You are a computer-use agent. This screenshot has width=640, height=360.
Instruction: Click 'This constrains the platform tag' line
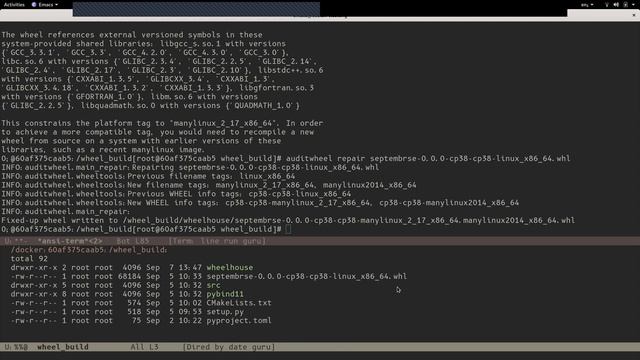(x=162, y=123)
